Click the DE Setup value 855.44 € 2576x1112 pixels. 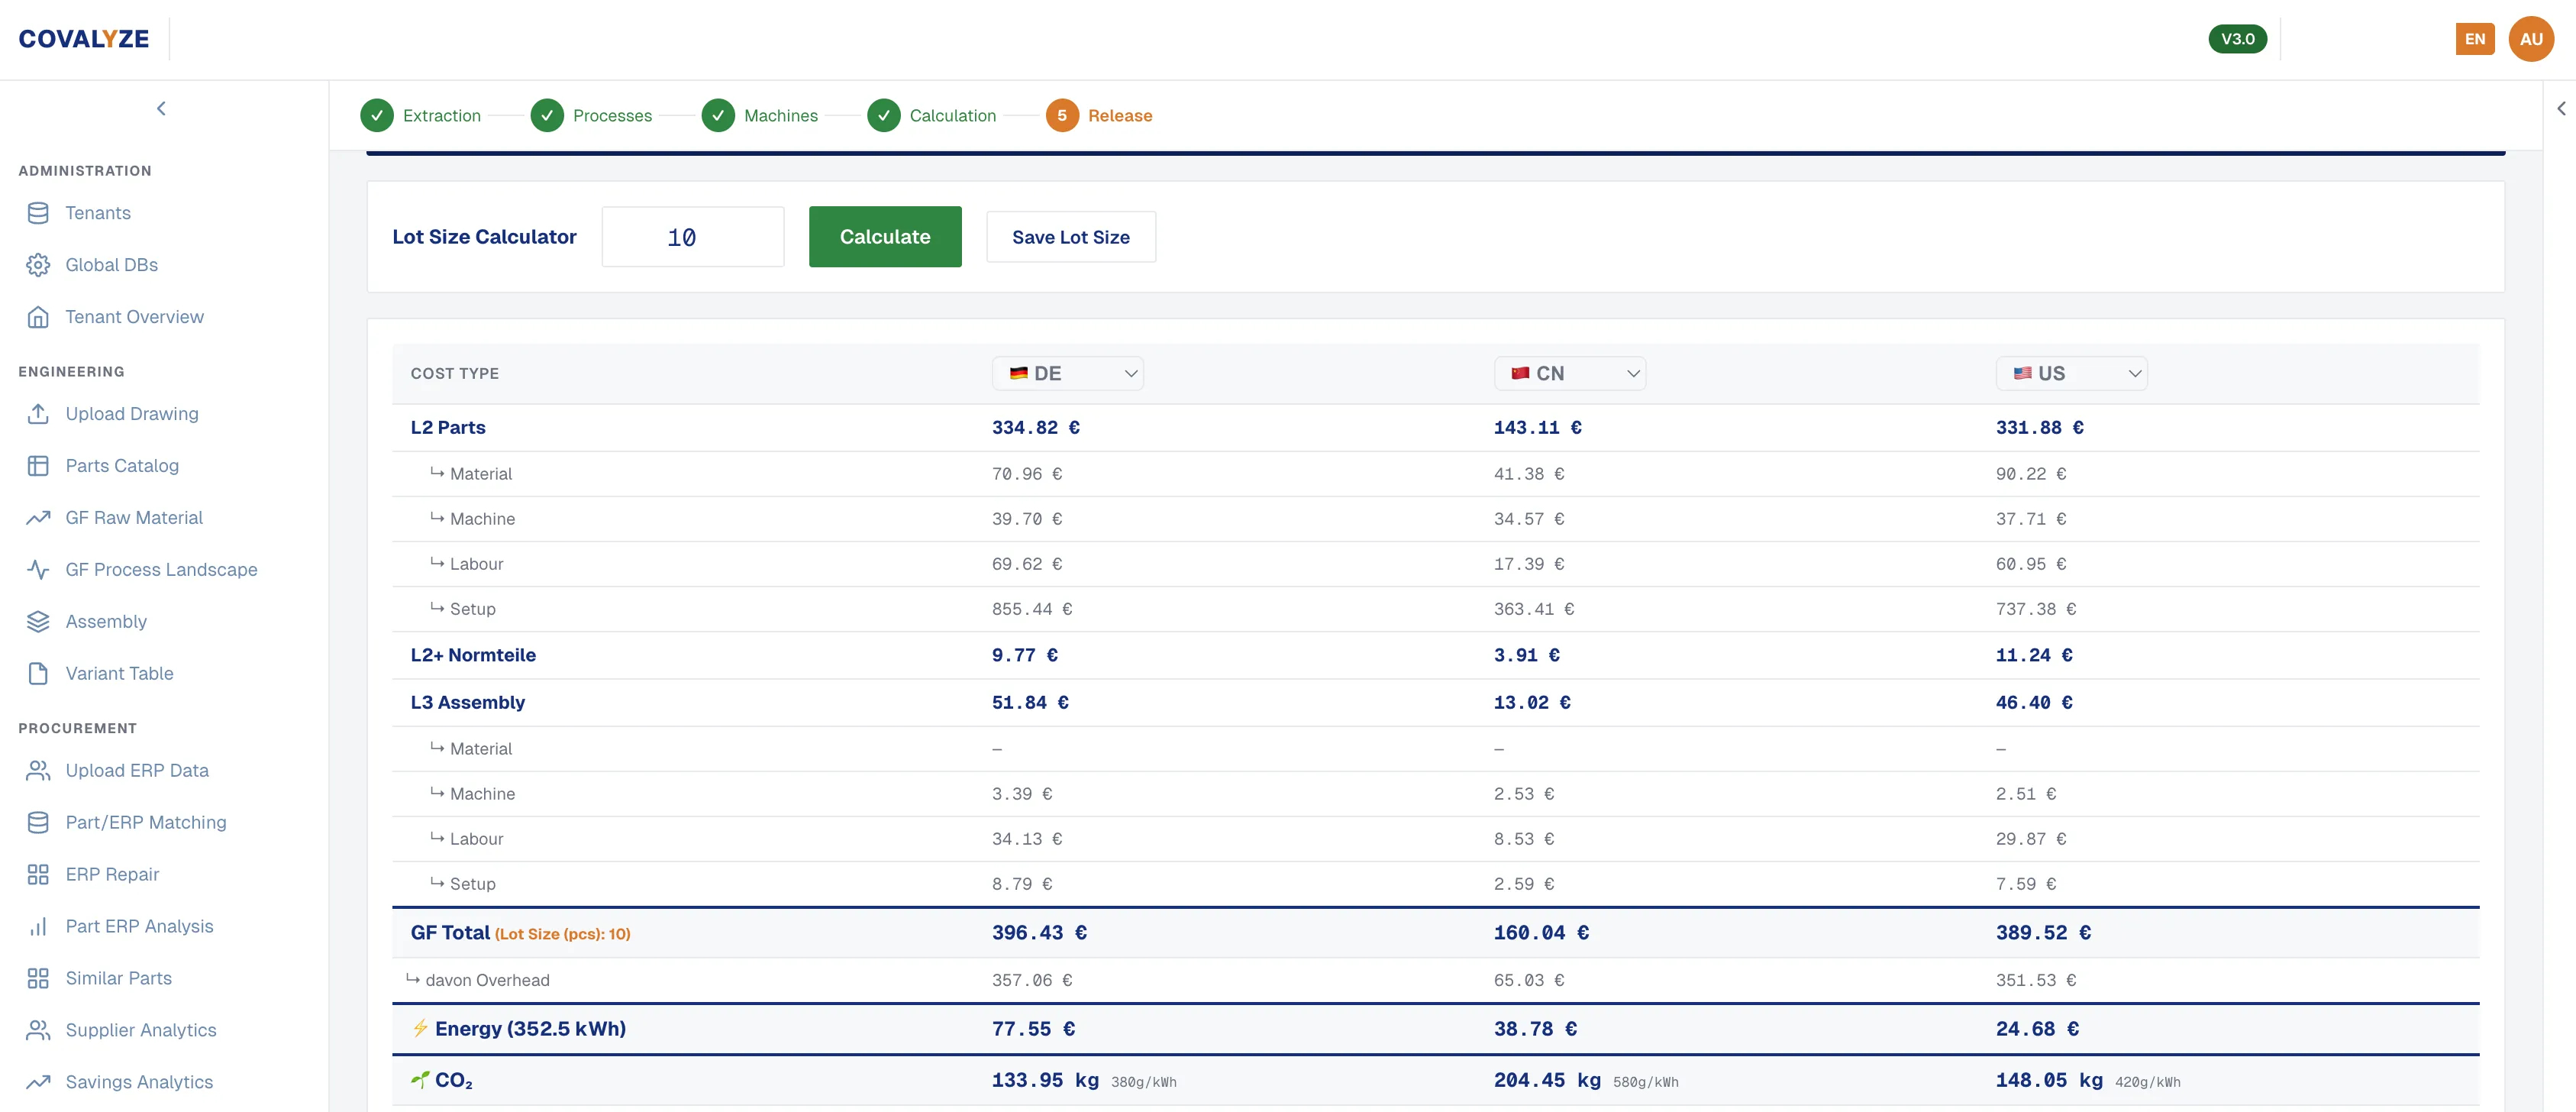point(1031,609)
